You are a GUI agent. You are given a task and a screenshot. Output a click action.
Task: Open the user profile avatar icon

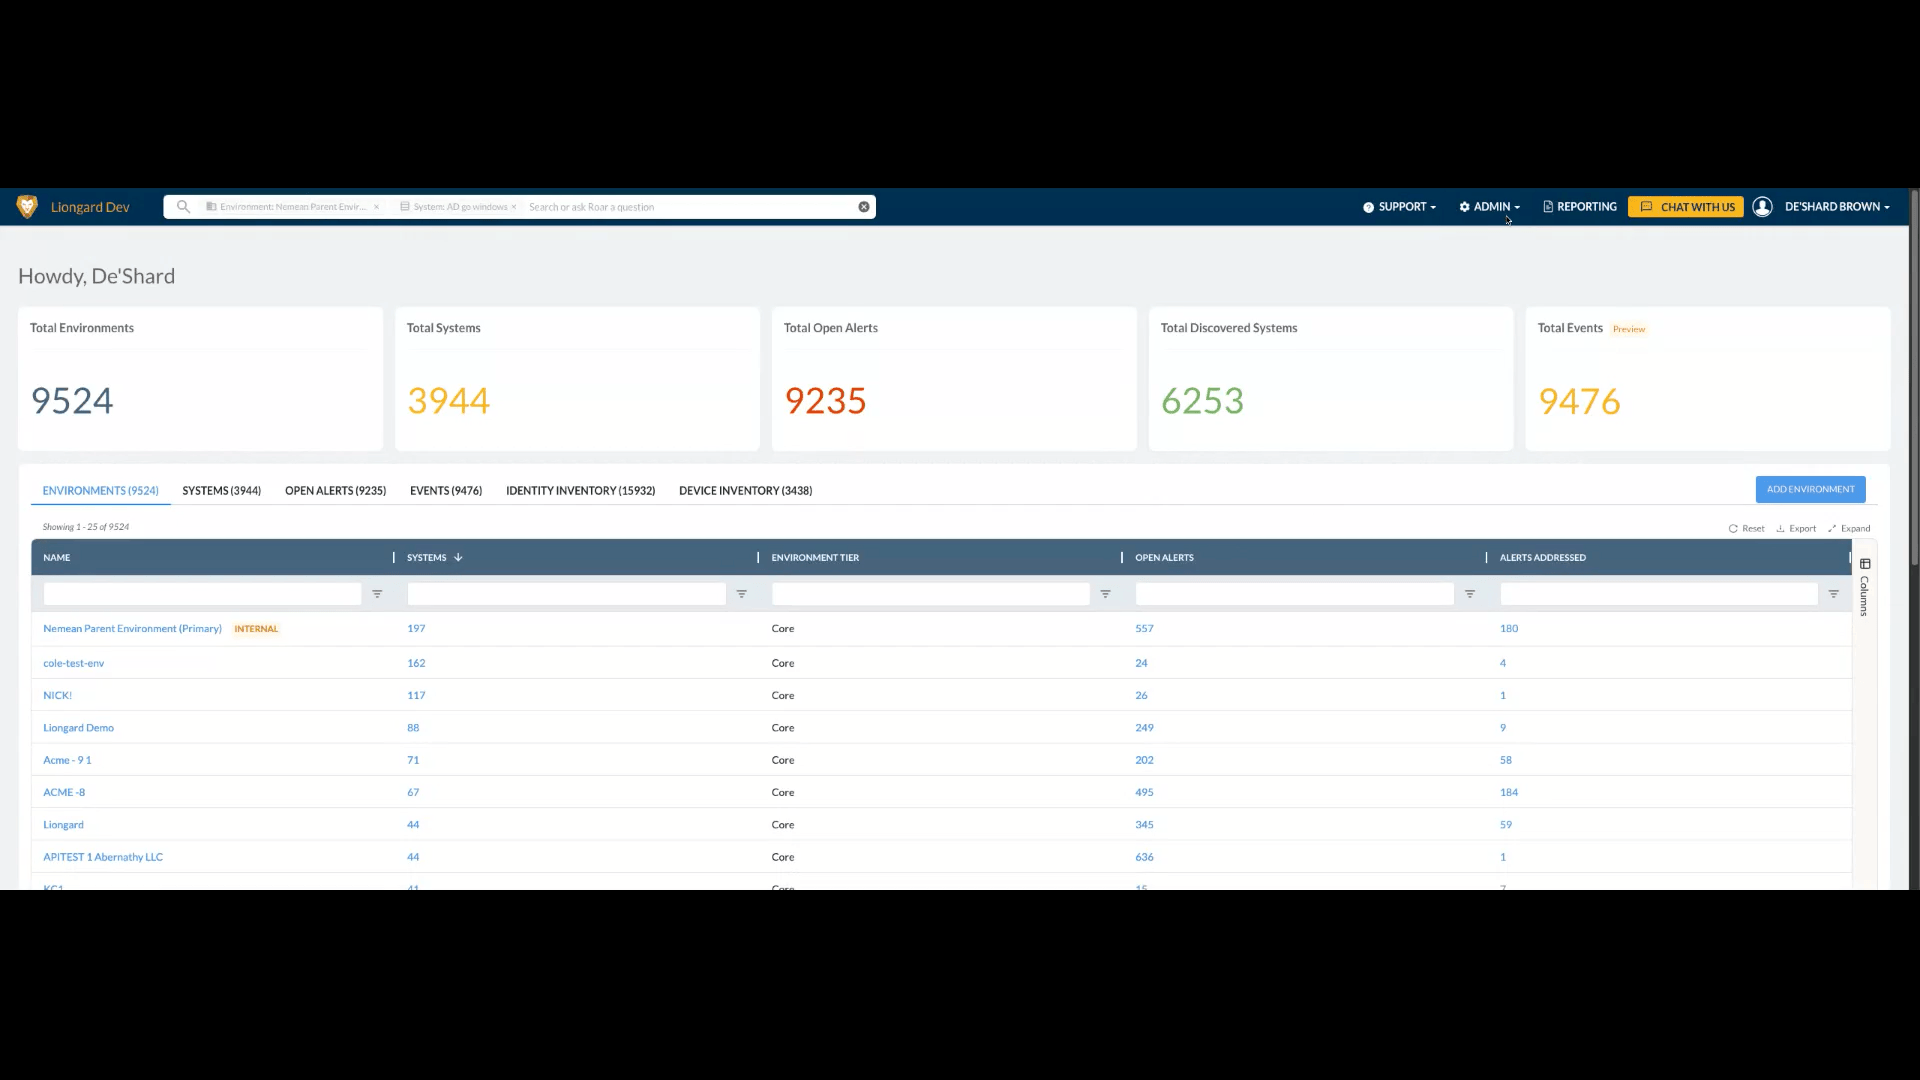[1763, 207]
